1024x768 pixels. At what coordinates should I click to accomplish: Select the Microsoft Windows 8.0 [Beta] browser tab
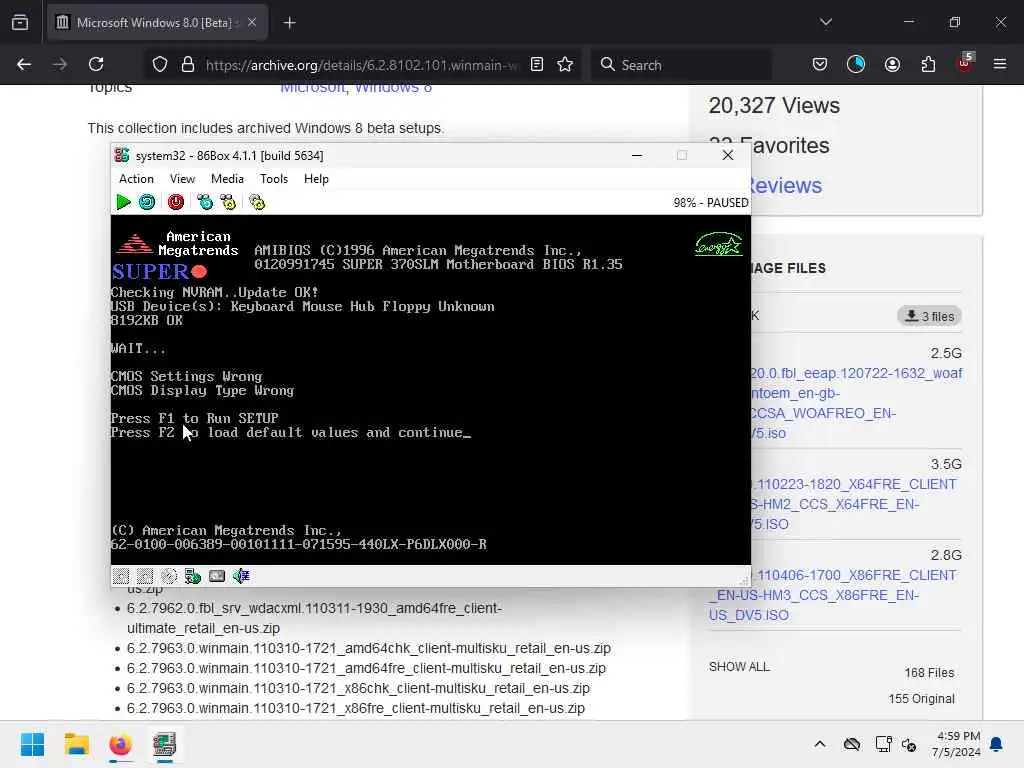click(x=155, y=23)
